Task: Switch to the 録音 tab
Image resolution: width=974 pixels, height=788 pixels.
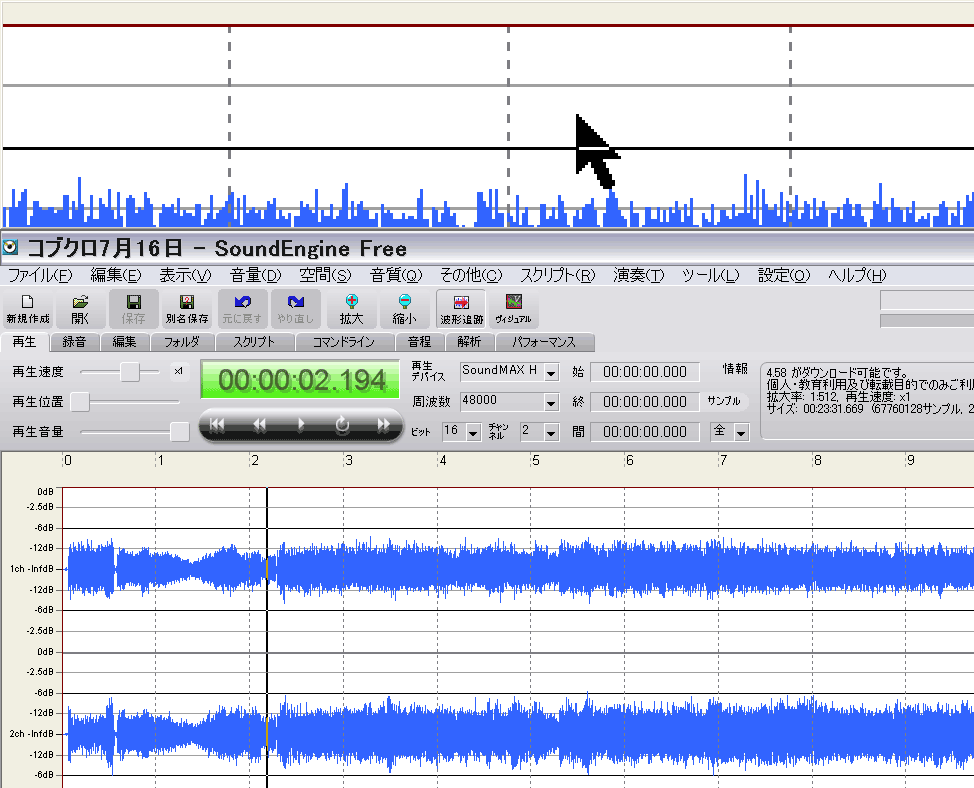Action: point(74,342)
